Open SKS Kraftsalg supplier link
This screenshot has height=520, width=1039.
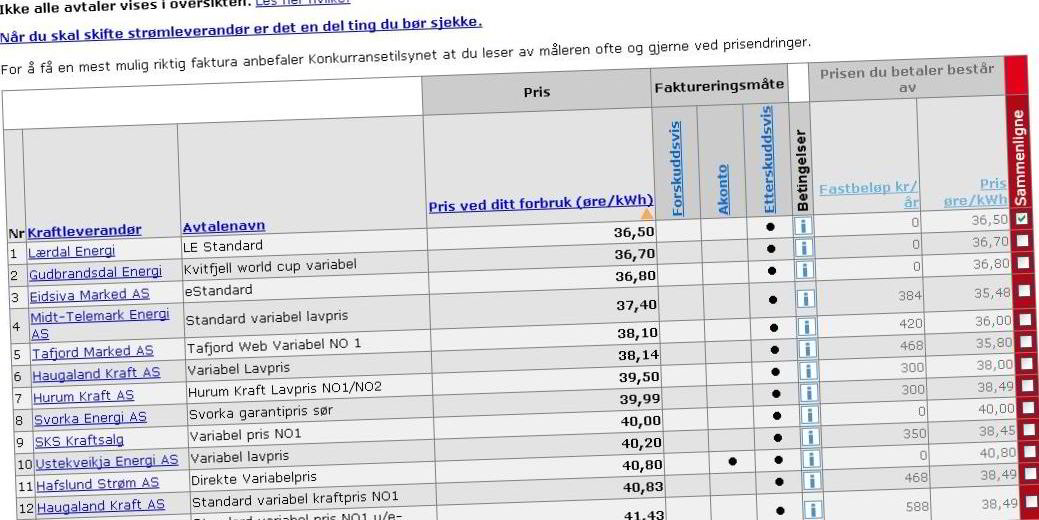(x=80, y=441)
